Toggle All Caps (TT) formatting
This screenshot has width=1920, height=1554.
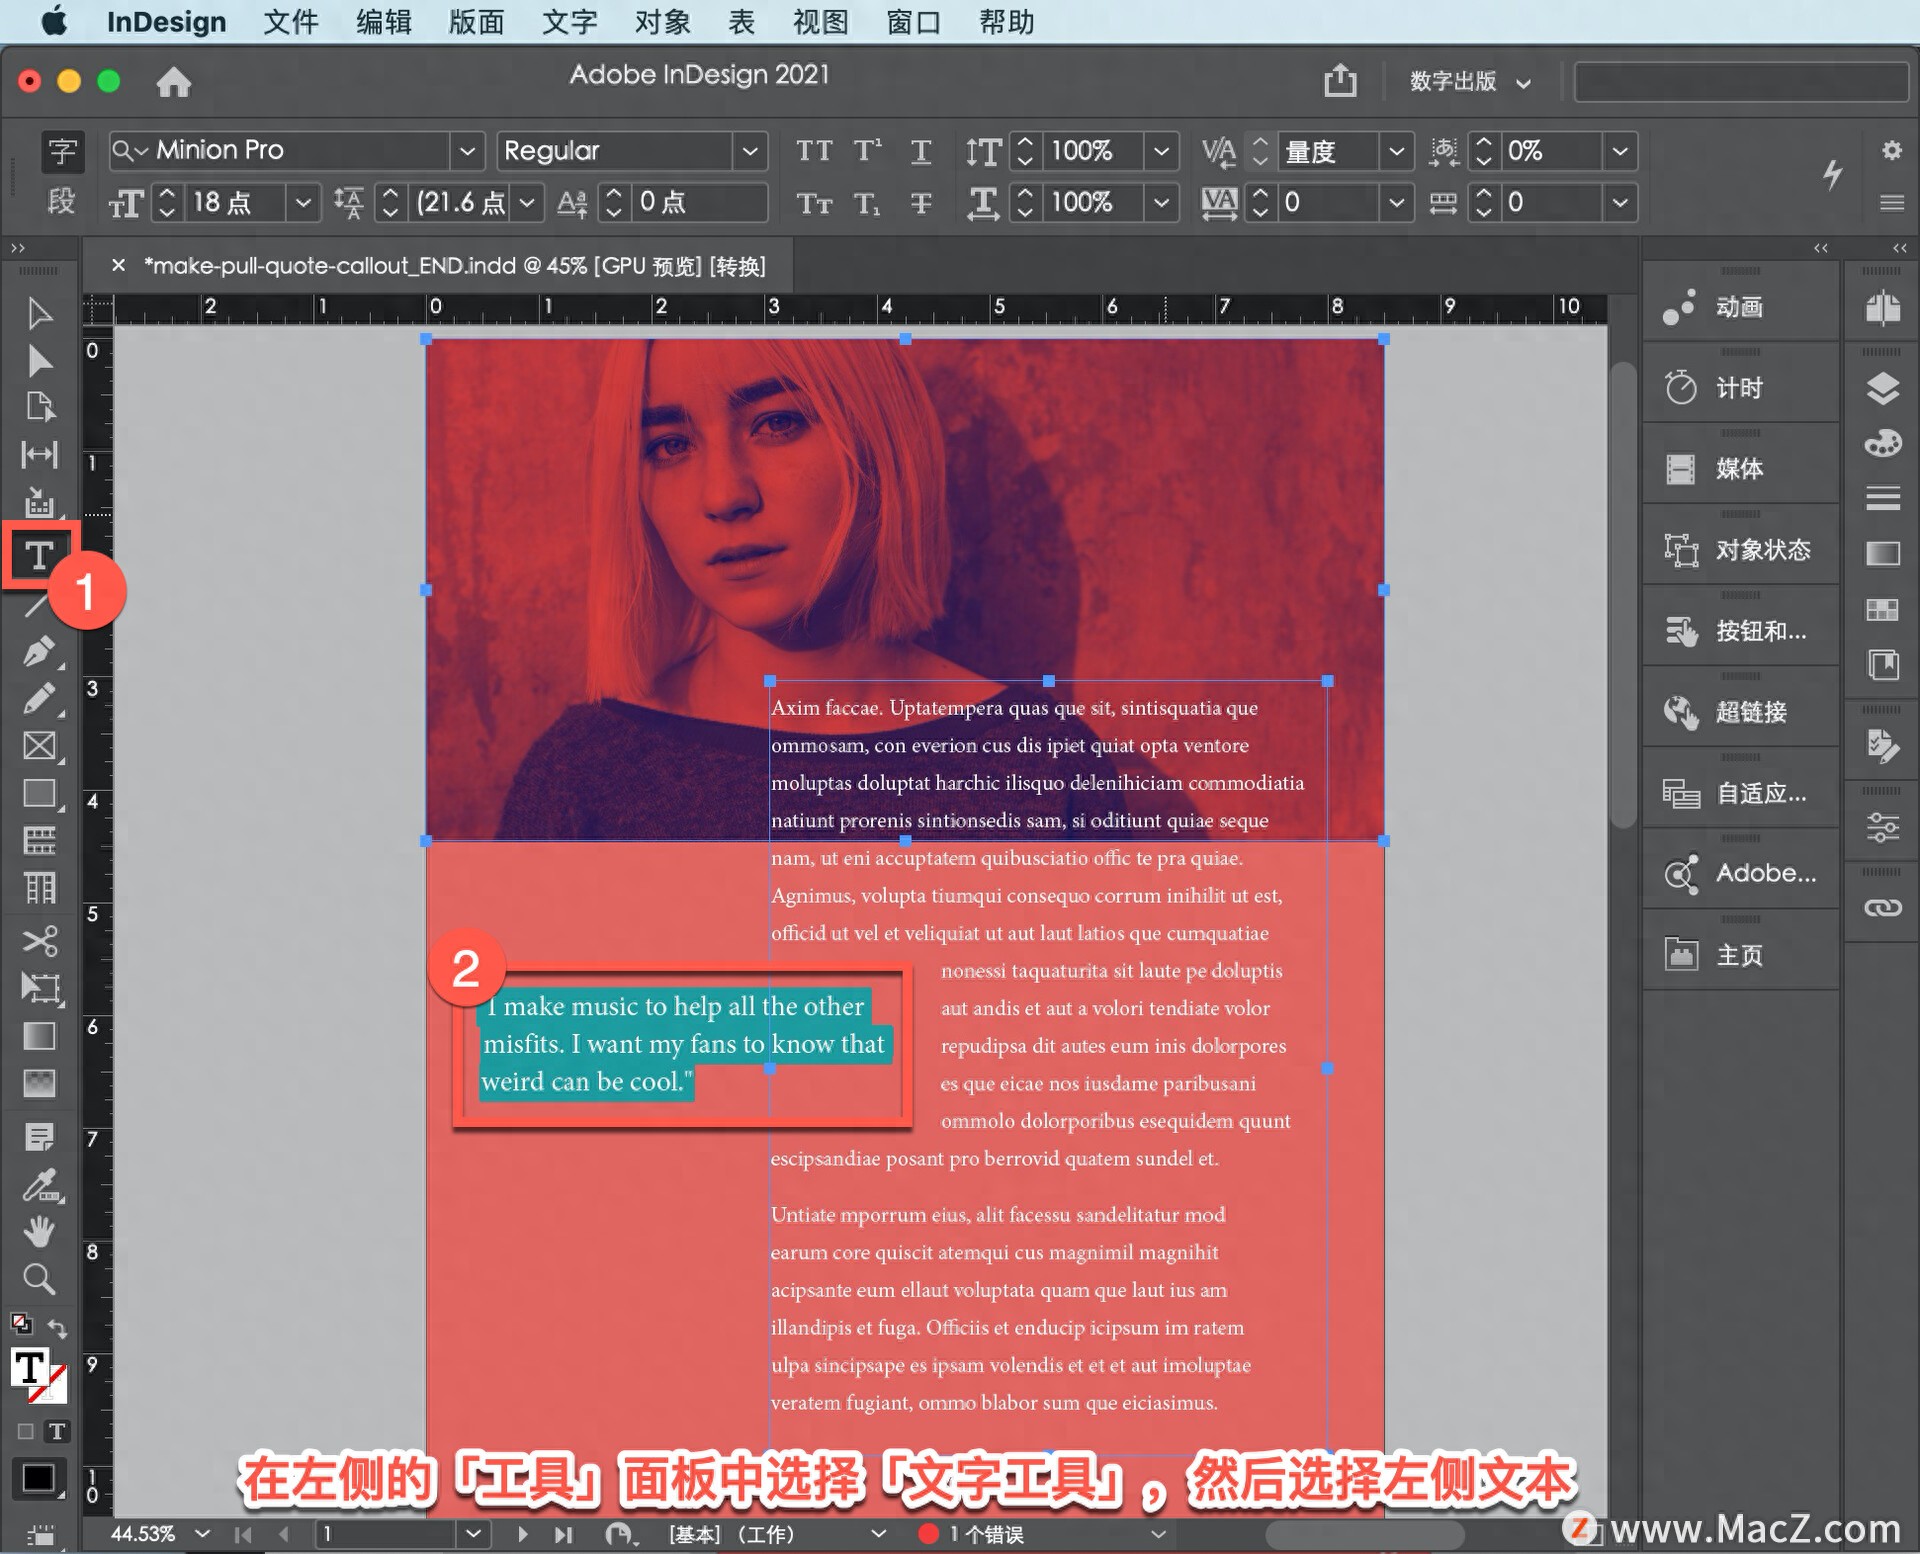[814, 151]
